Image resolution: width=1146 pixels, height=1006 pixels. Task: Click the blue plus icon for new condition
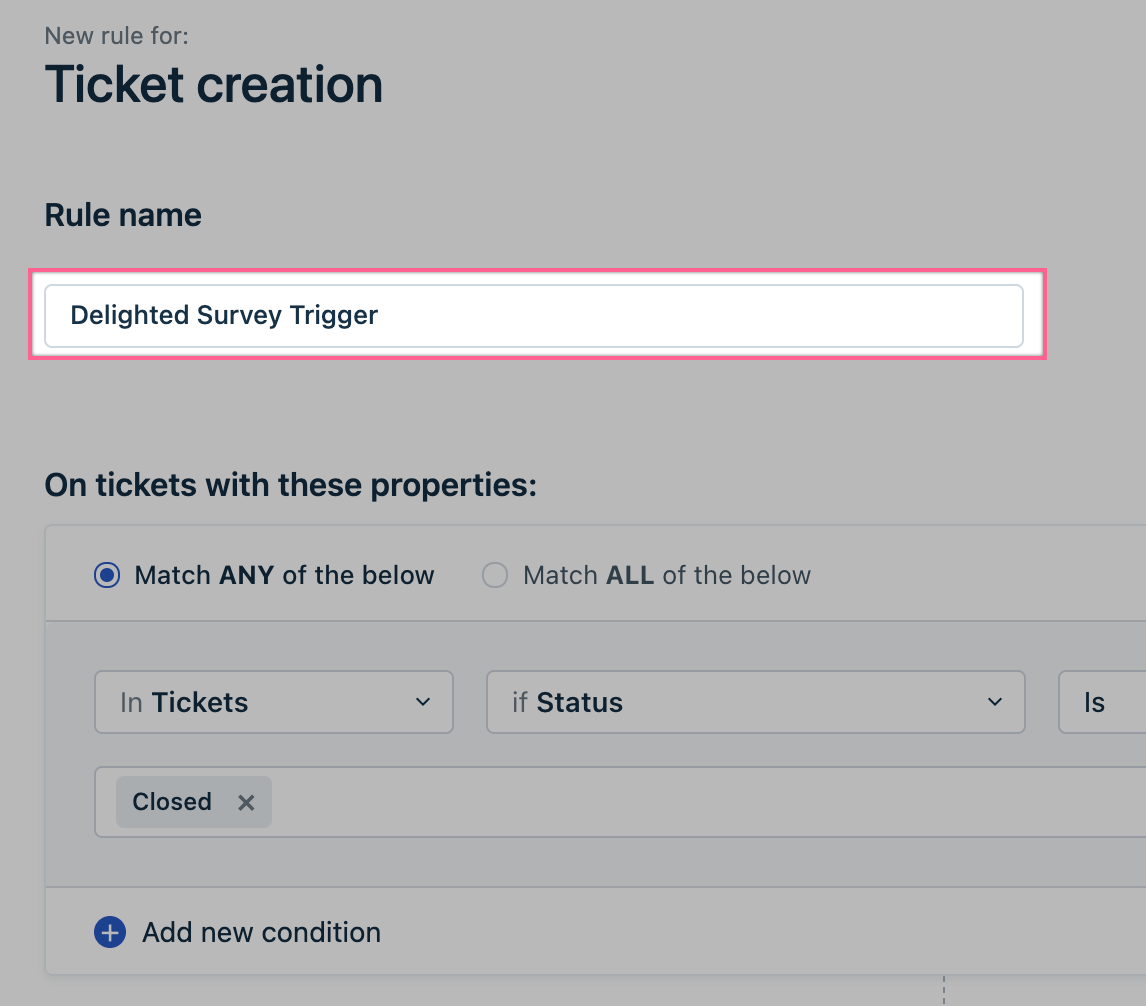[x=109, y=933]
